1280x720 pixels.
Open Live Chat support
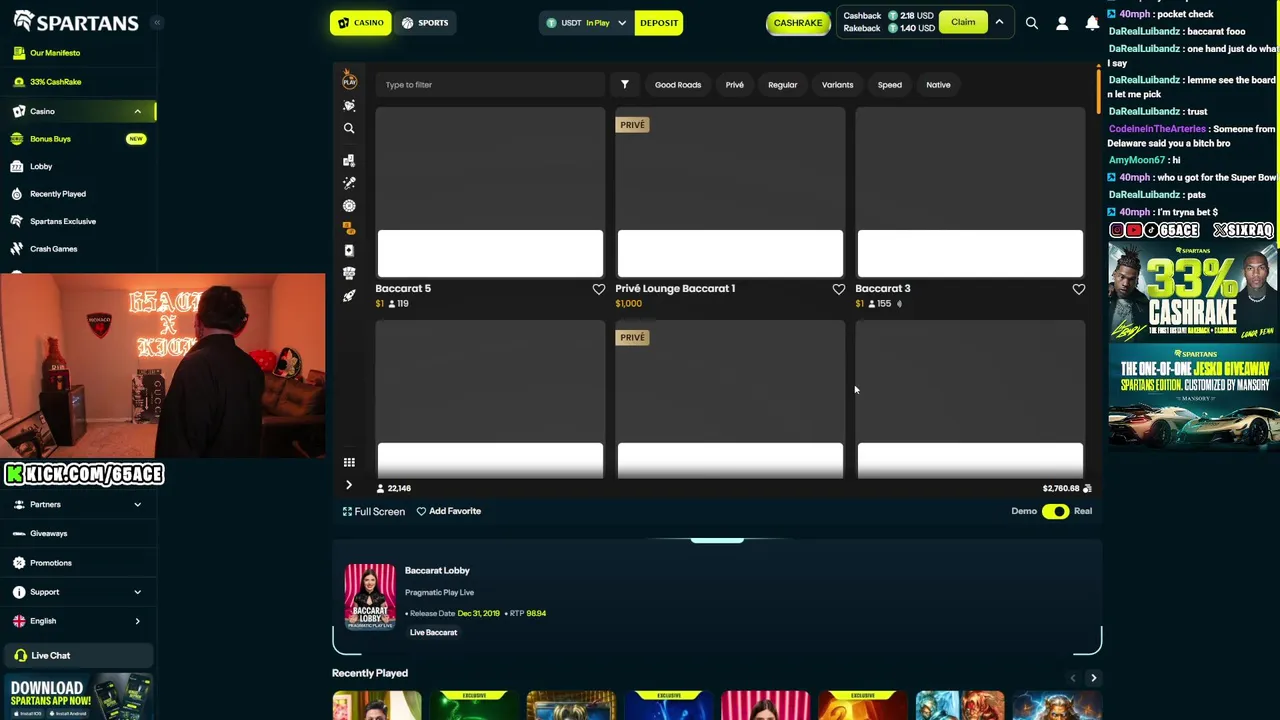(x=78, y=656)
